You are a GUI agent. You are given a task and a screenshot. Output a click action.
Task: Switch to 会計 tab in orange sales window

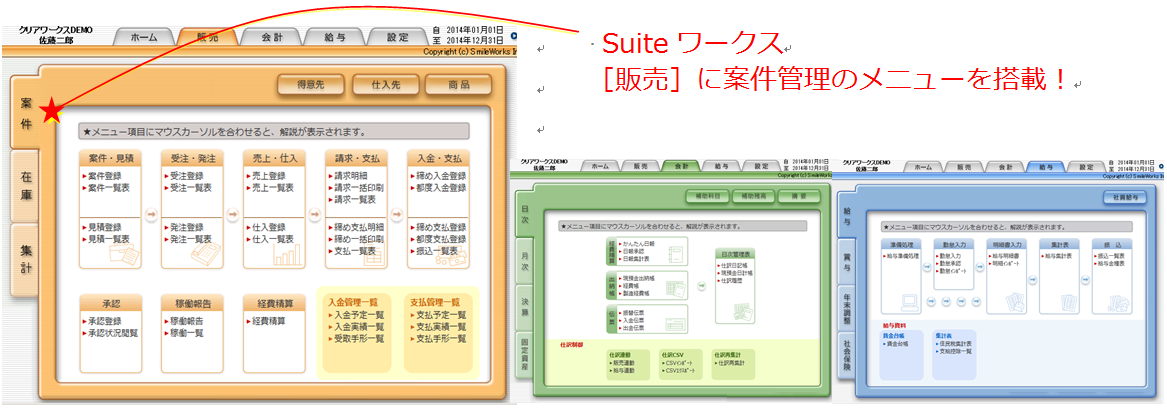273,36
